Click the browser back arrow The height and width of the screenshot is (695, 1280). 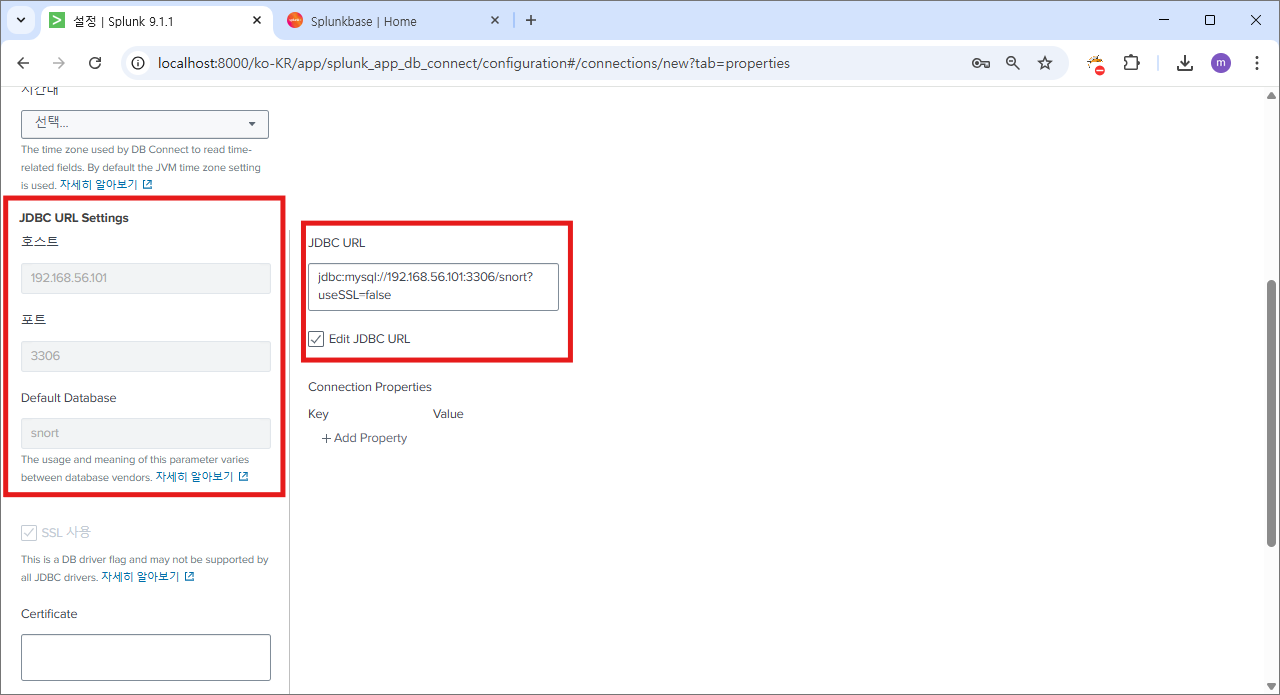pyautogui.click(x=23, y=63)
